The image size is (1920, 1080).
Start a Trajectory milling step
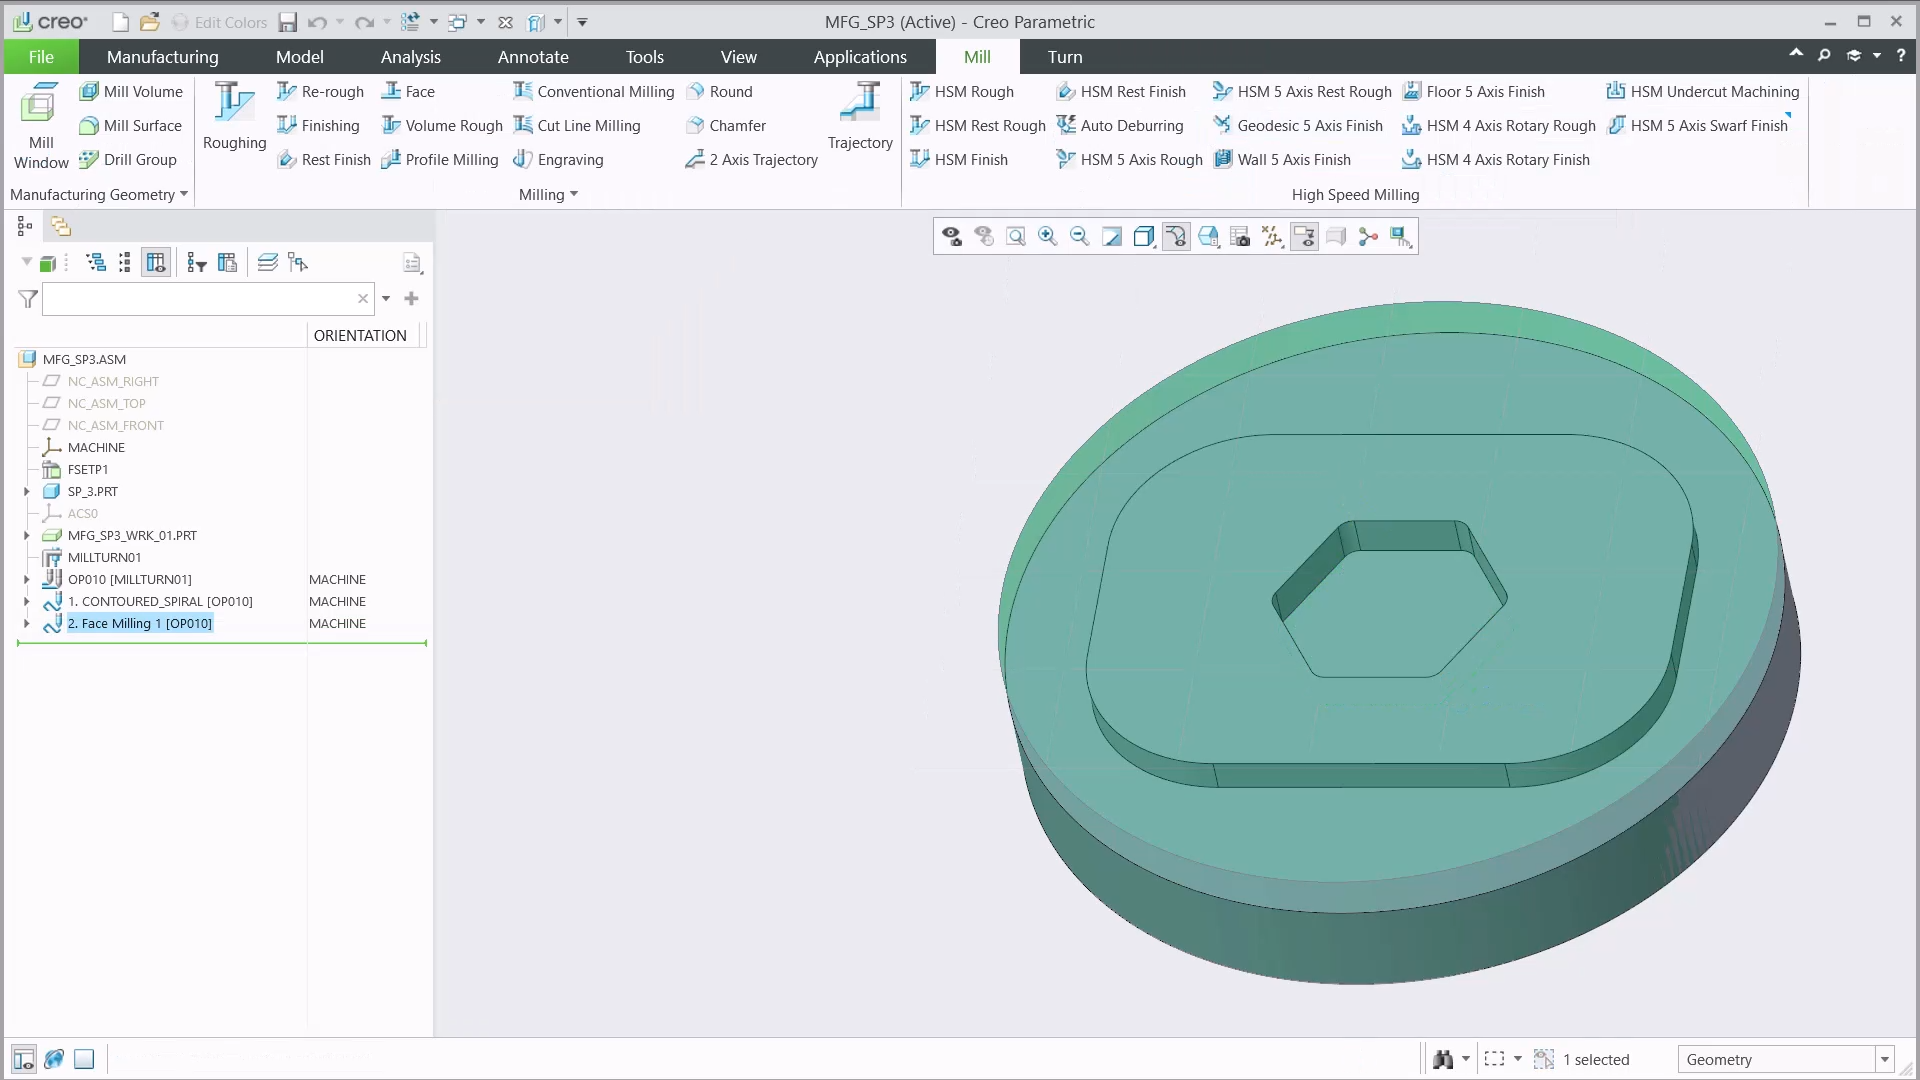tap(860, 117)
